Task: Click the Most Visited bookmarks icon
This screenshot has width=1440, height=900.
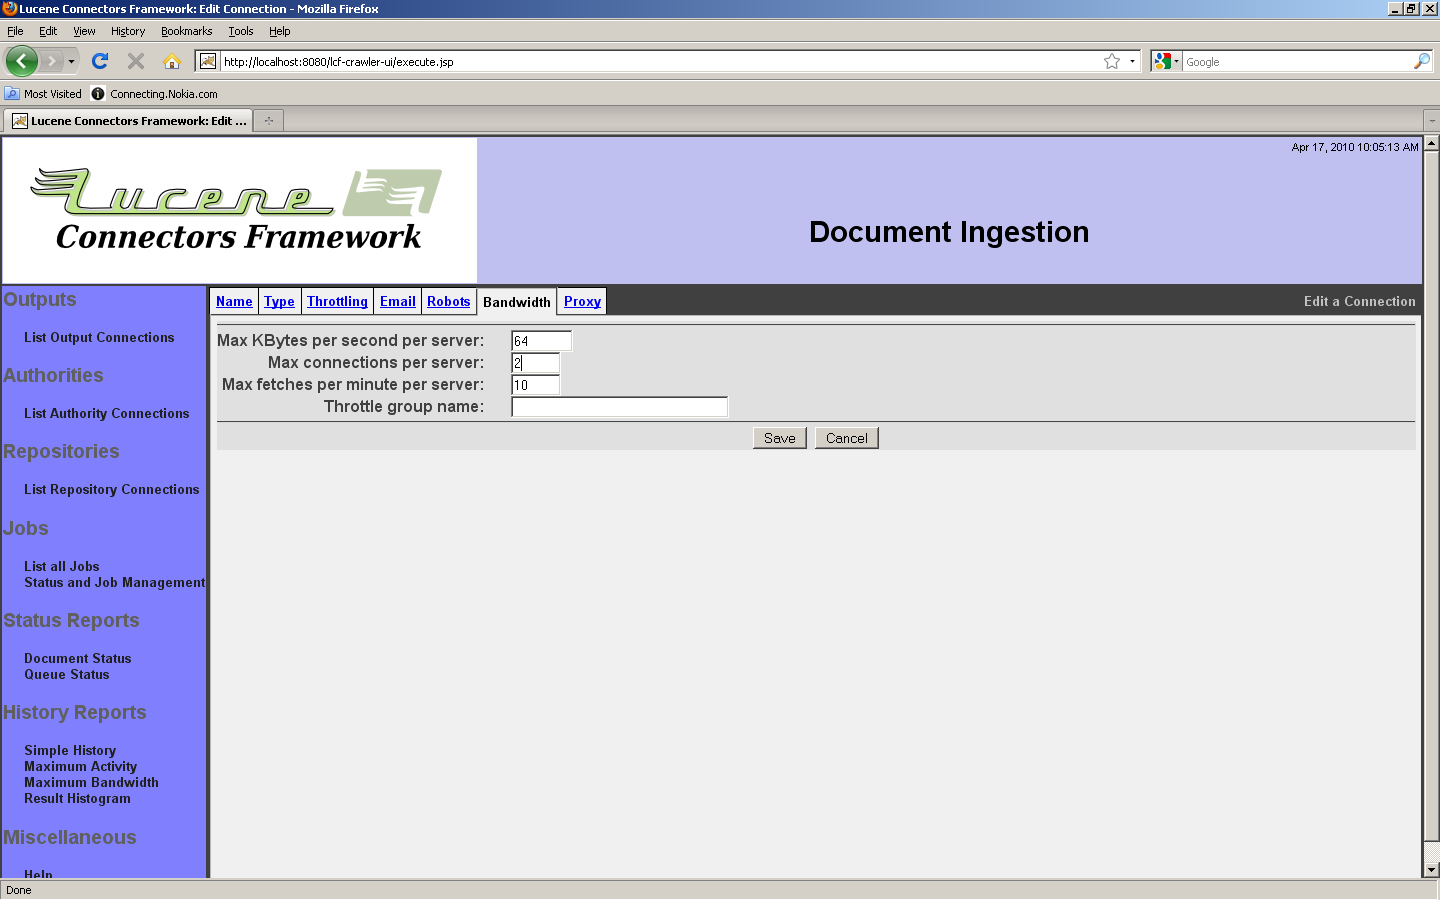Action: click(x=12, y=94)
